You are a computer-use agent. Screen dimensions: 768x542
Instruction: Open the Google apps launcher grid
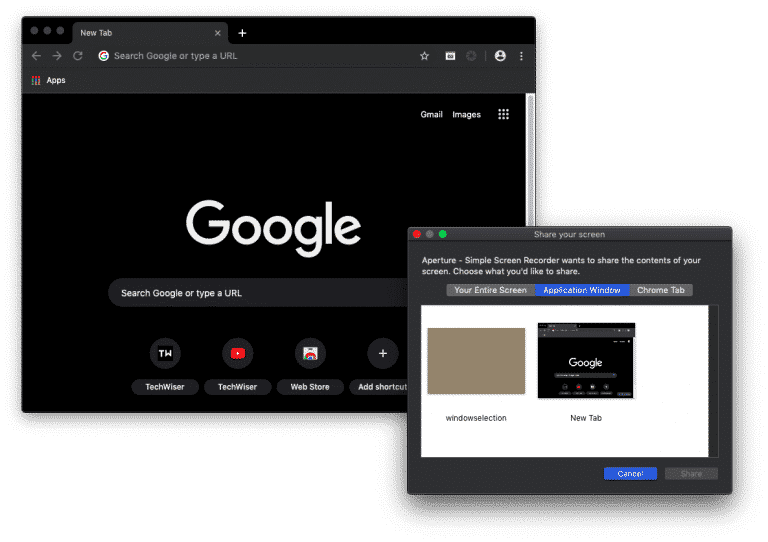[x=504, y=114]
